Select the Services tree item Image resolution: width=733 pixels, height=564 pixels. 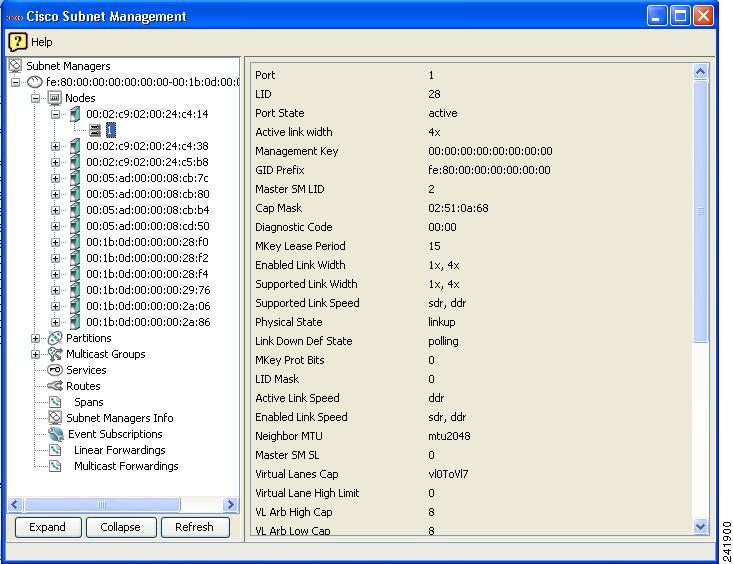[86, 370]
